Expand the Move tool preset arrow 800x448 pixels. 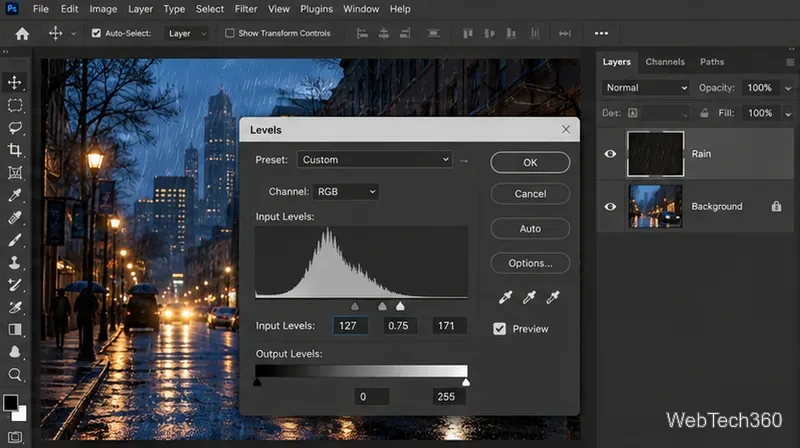tap(73, 34)
